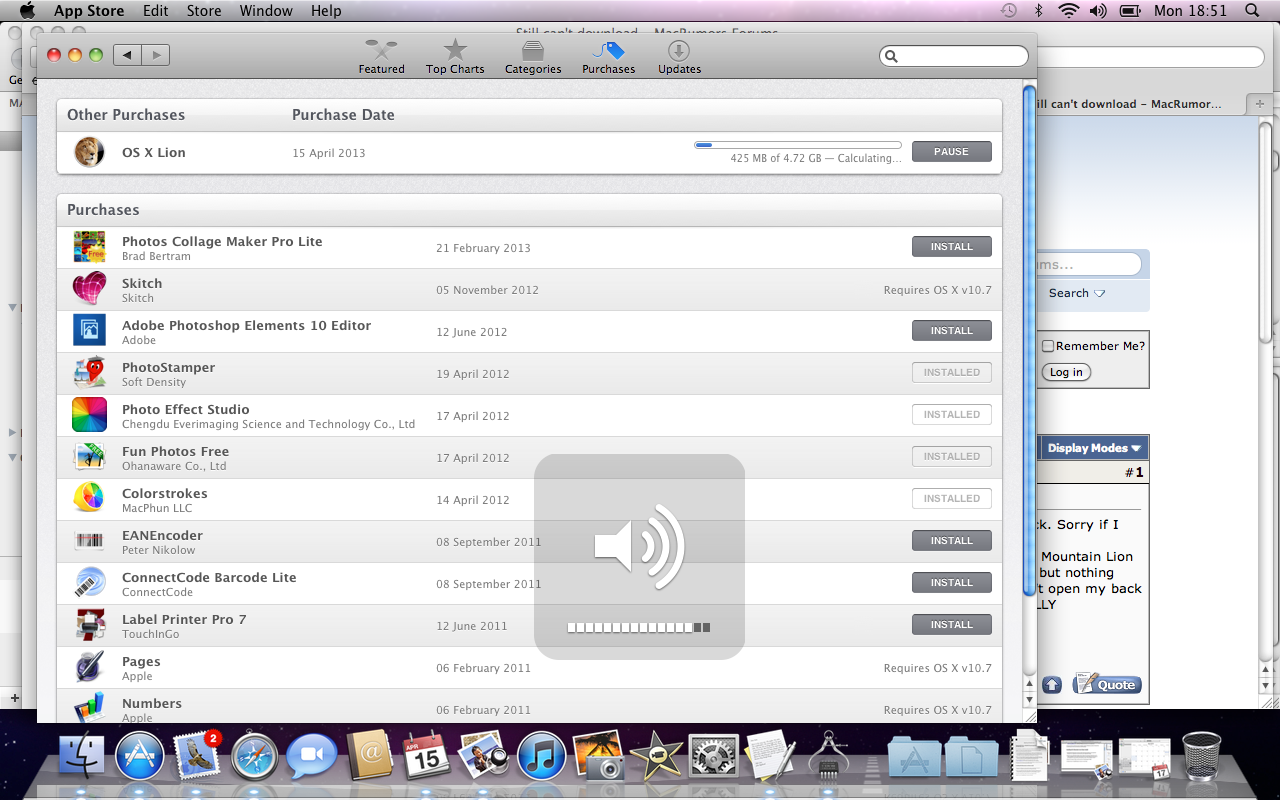Click the PhotoStamper icon

(89, 373)
